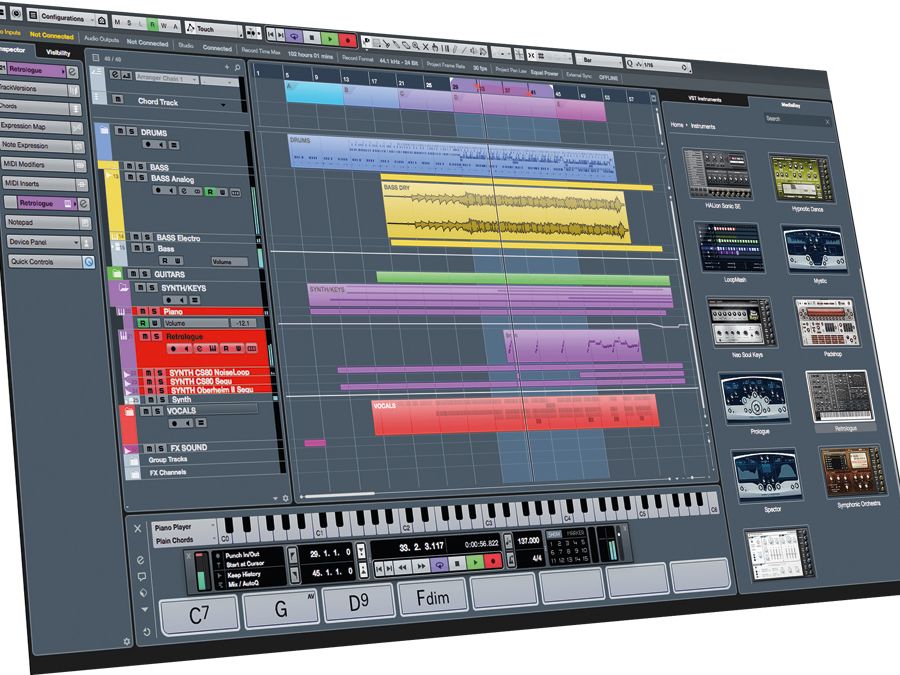Select the Mute X tool in toolbar
This screenshot has width=900, height=675.
pyautogui.click(x=425, y=46)
